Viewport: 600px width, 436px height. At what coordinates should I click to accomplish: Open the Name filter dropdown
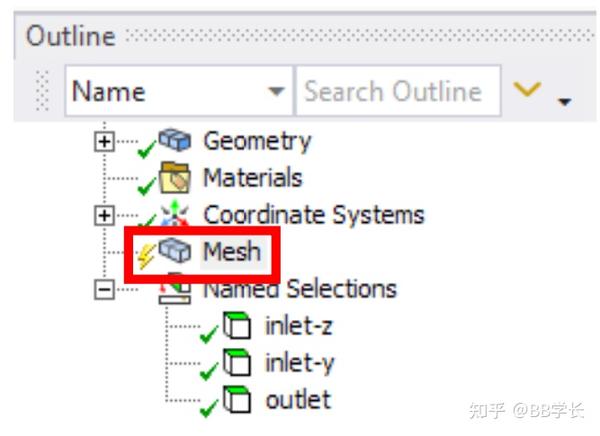point(276,92)
